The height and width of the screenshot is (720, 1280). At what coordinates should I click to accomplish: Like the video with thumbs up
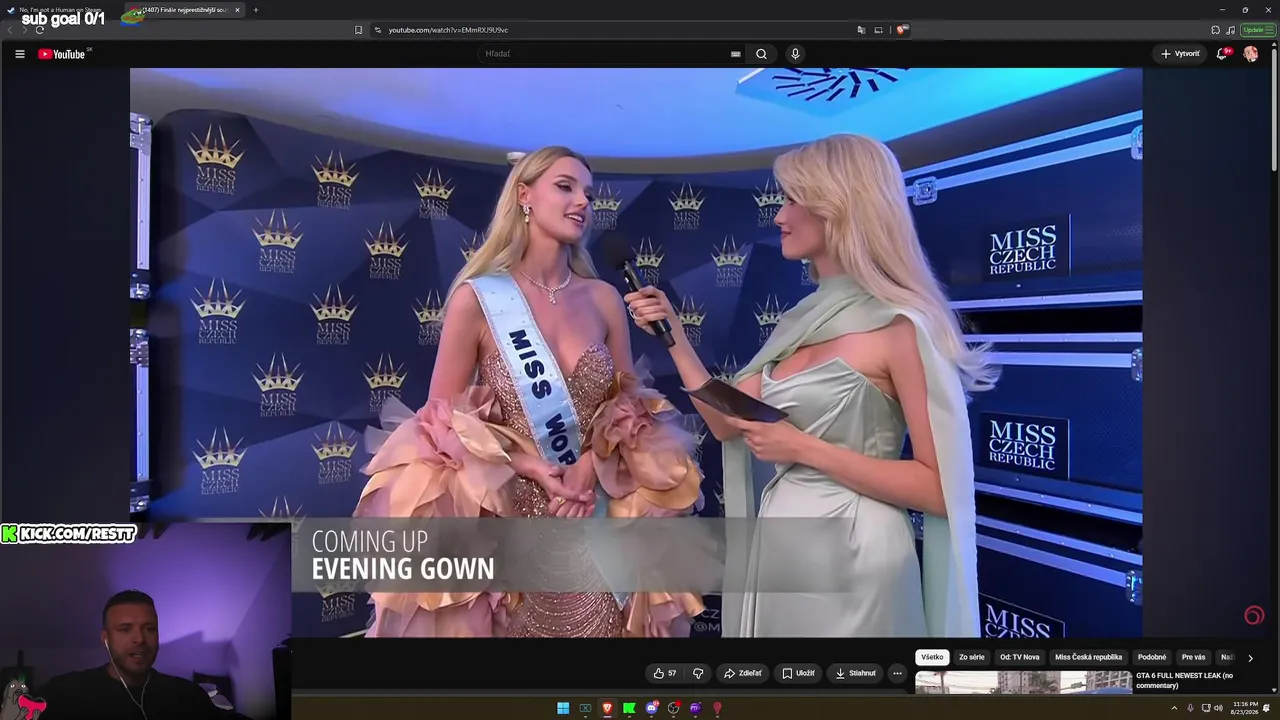(665, 673)
